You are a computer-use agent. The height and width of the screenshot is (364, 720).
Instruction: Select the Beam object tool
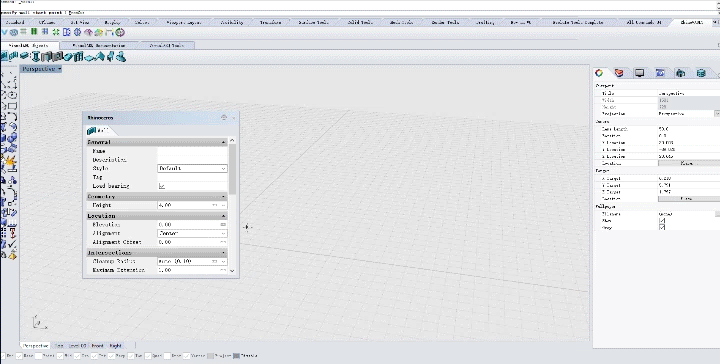(24, 56)
